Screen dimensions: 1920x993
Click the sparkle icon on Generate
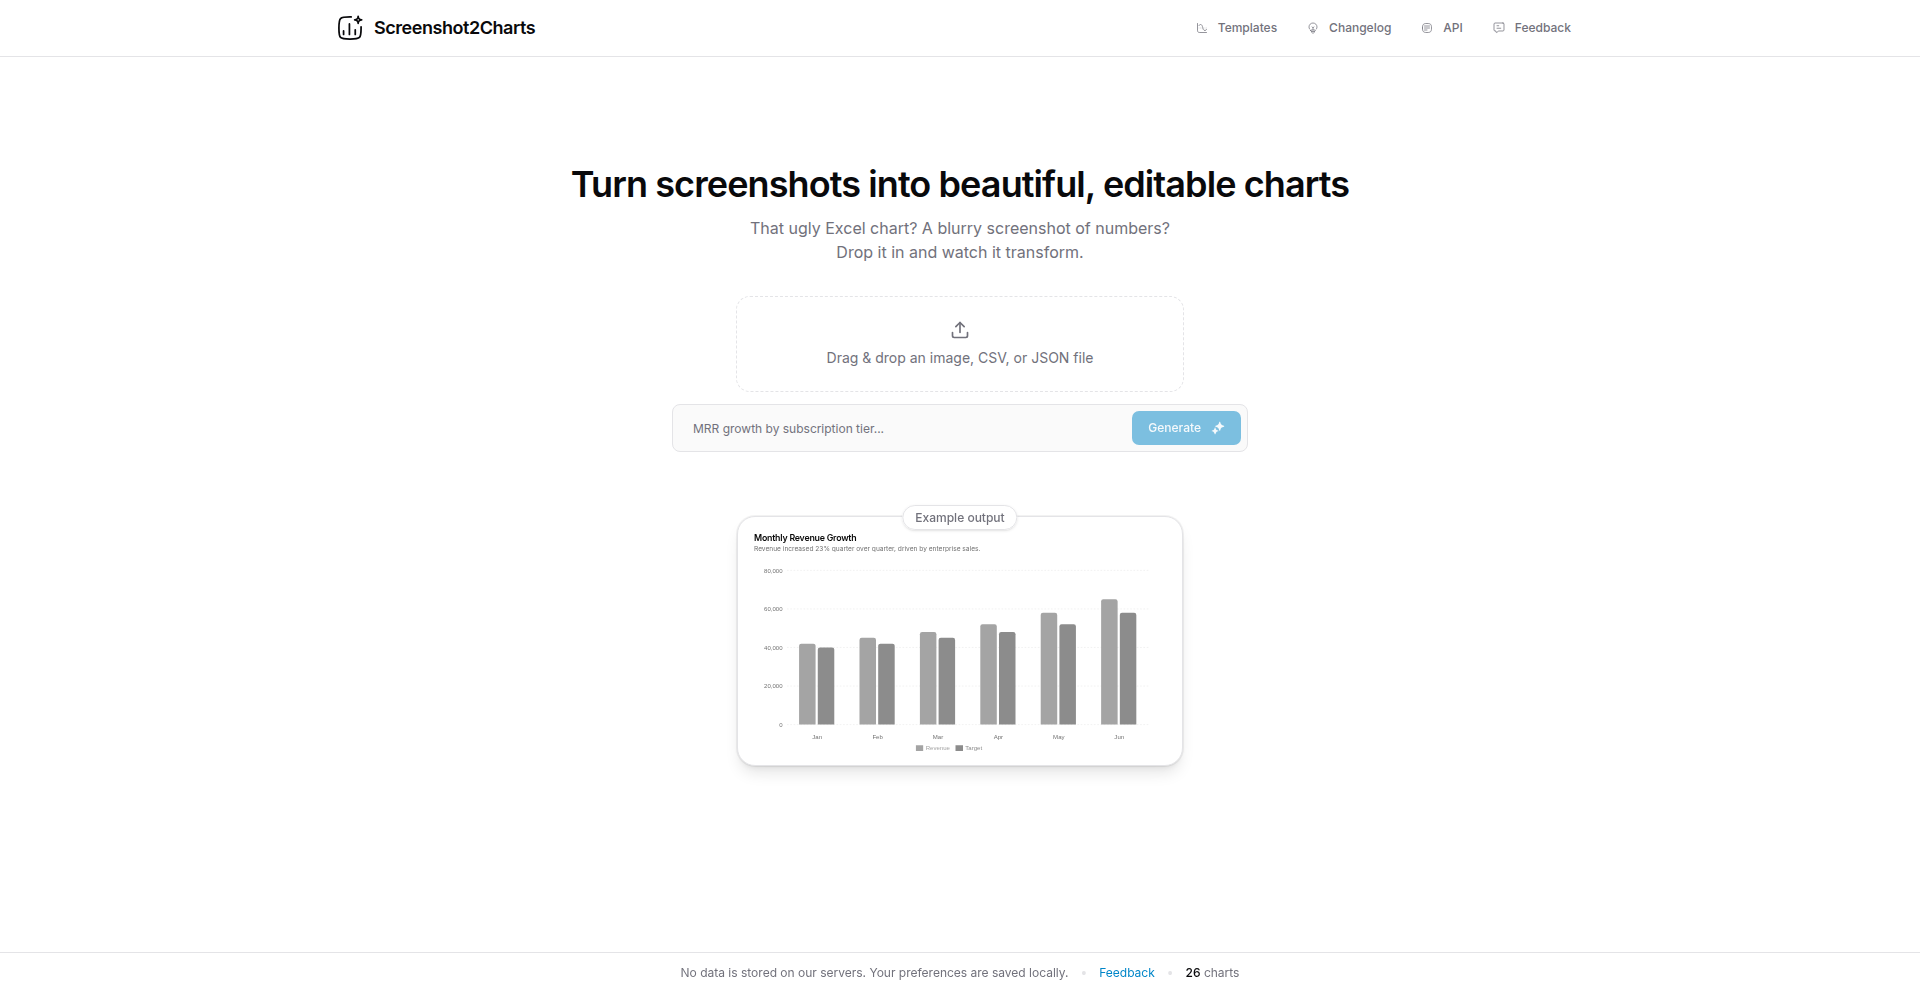[1218, 428]
